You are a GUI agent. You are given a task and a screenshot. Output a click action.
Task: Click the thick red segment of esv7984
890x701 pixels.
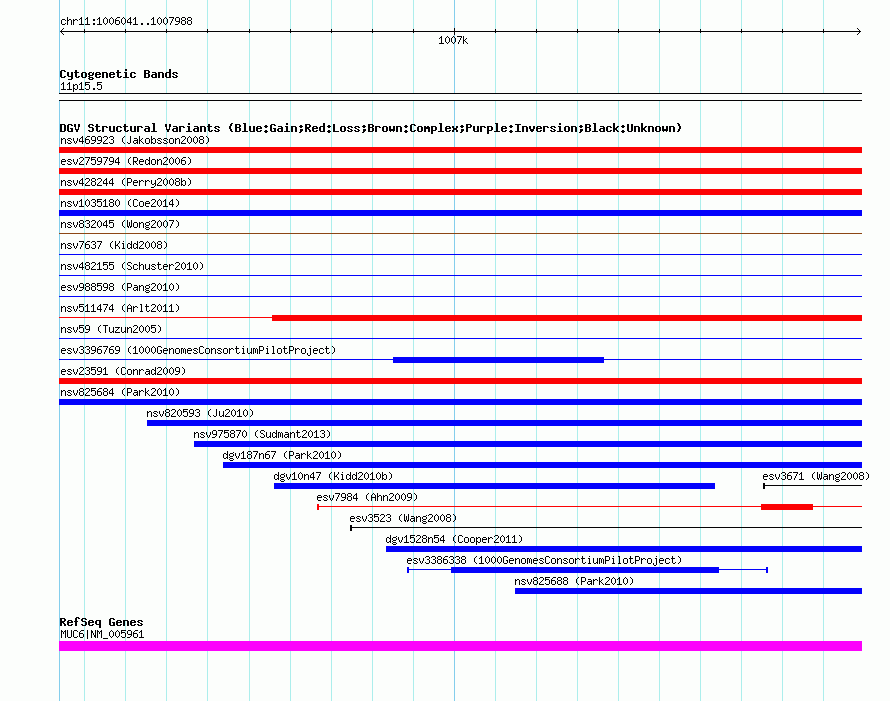click(x=787, y=507)
